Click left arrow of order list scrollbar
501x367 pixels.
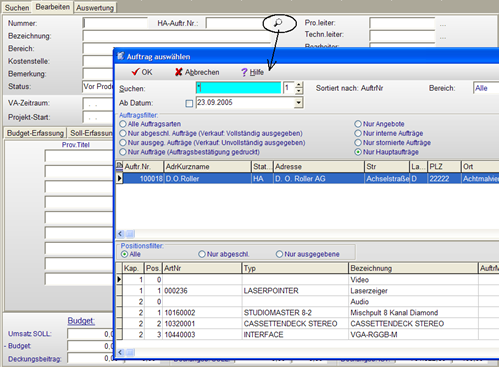[120, 234]
